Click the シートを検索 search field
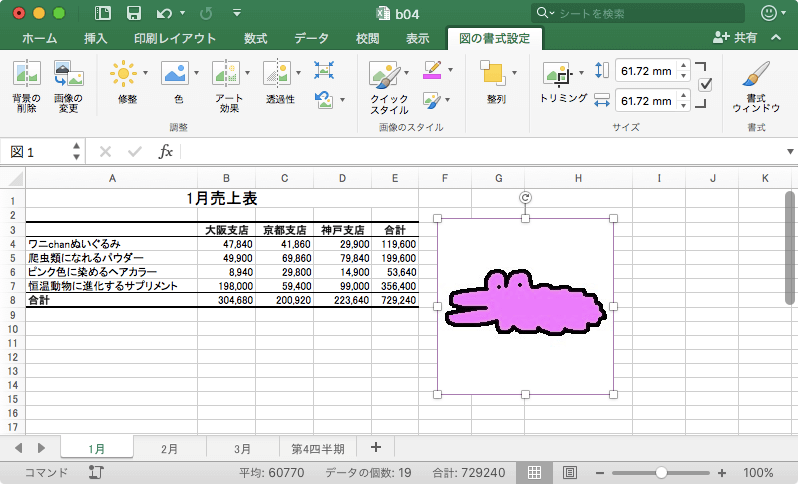The image size is (798, 484). tap(638, 13)
